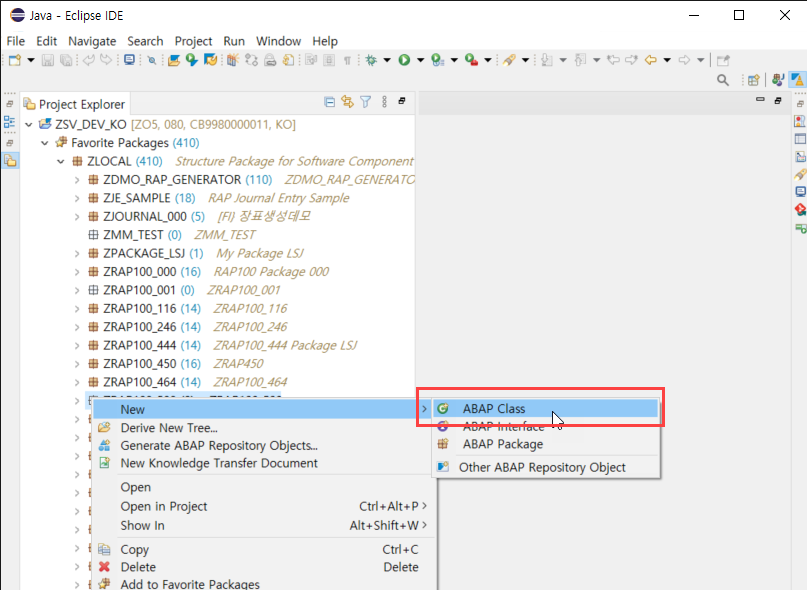
Task: Select the ZJOURNAL_000 package row
Action: pos(199,216)
